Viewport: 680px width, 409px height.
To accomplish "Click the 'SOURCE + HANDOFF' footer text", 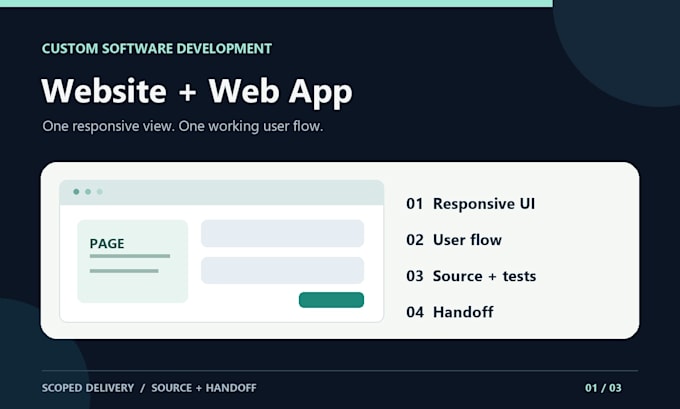I will coord(204,388).
